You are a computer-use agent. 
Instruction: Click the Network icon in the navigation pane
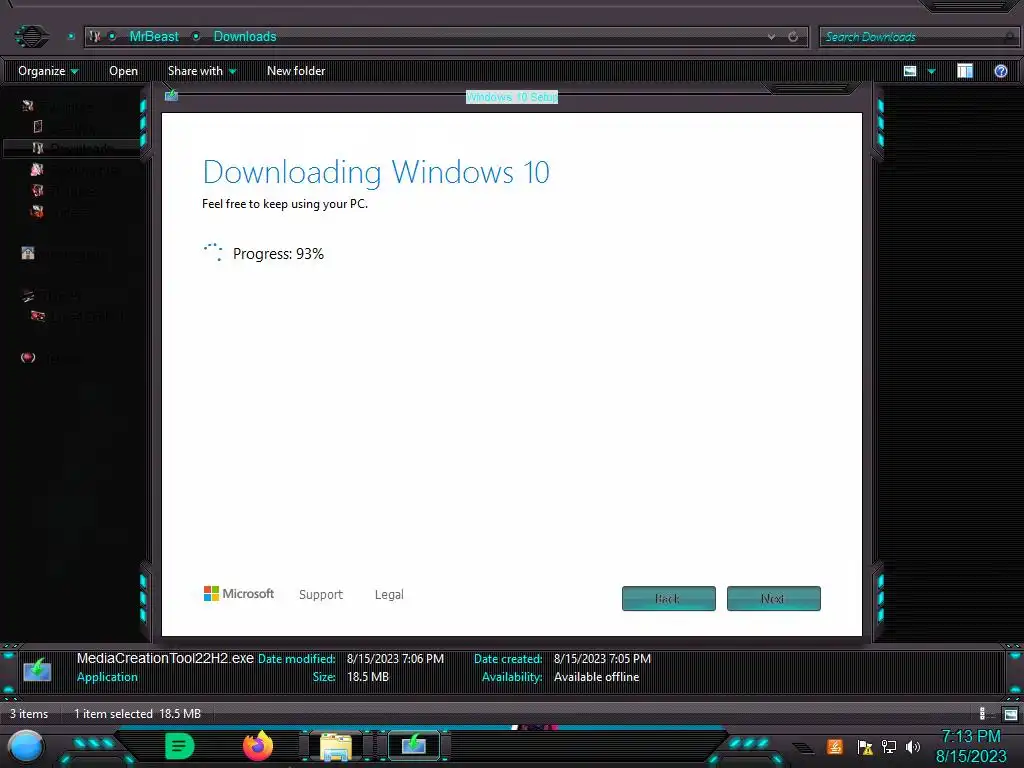(27, 357)
